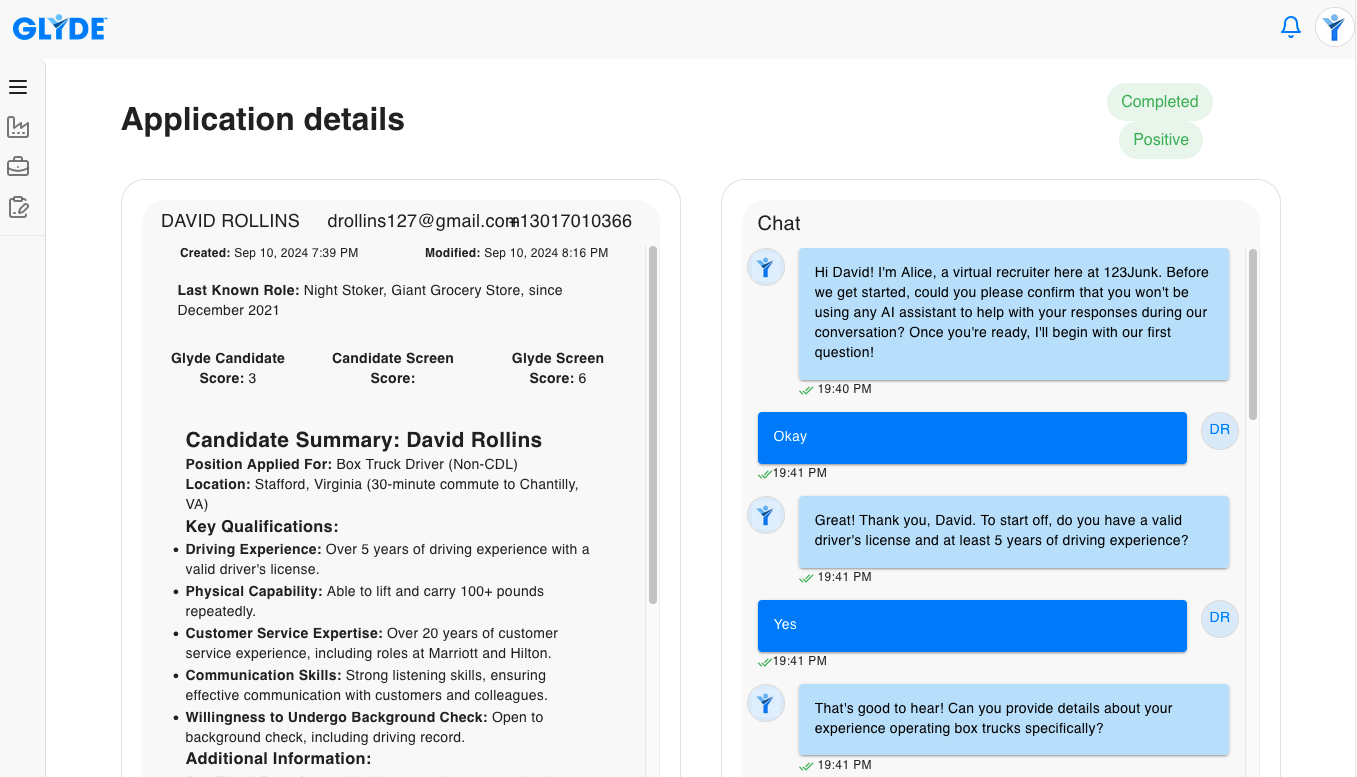Viewport: 1357px width, 777px height.
Task: Open the briefcase jobs sidebar icon
Action: point(18,166)
